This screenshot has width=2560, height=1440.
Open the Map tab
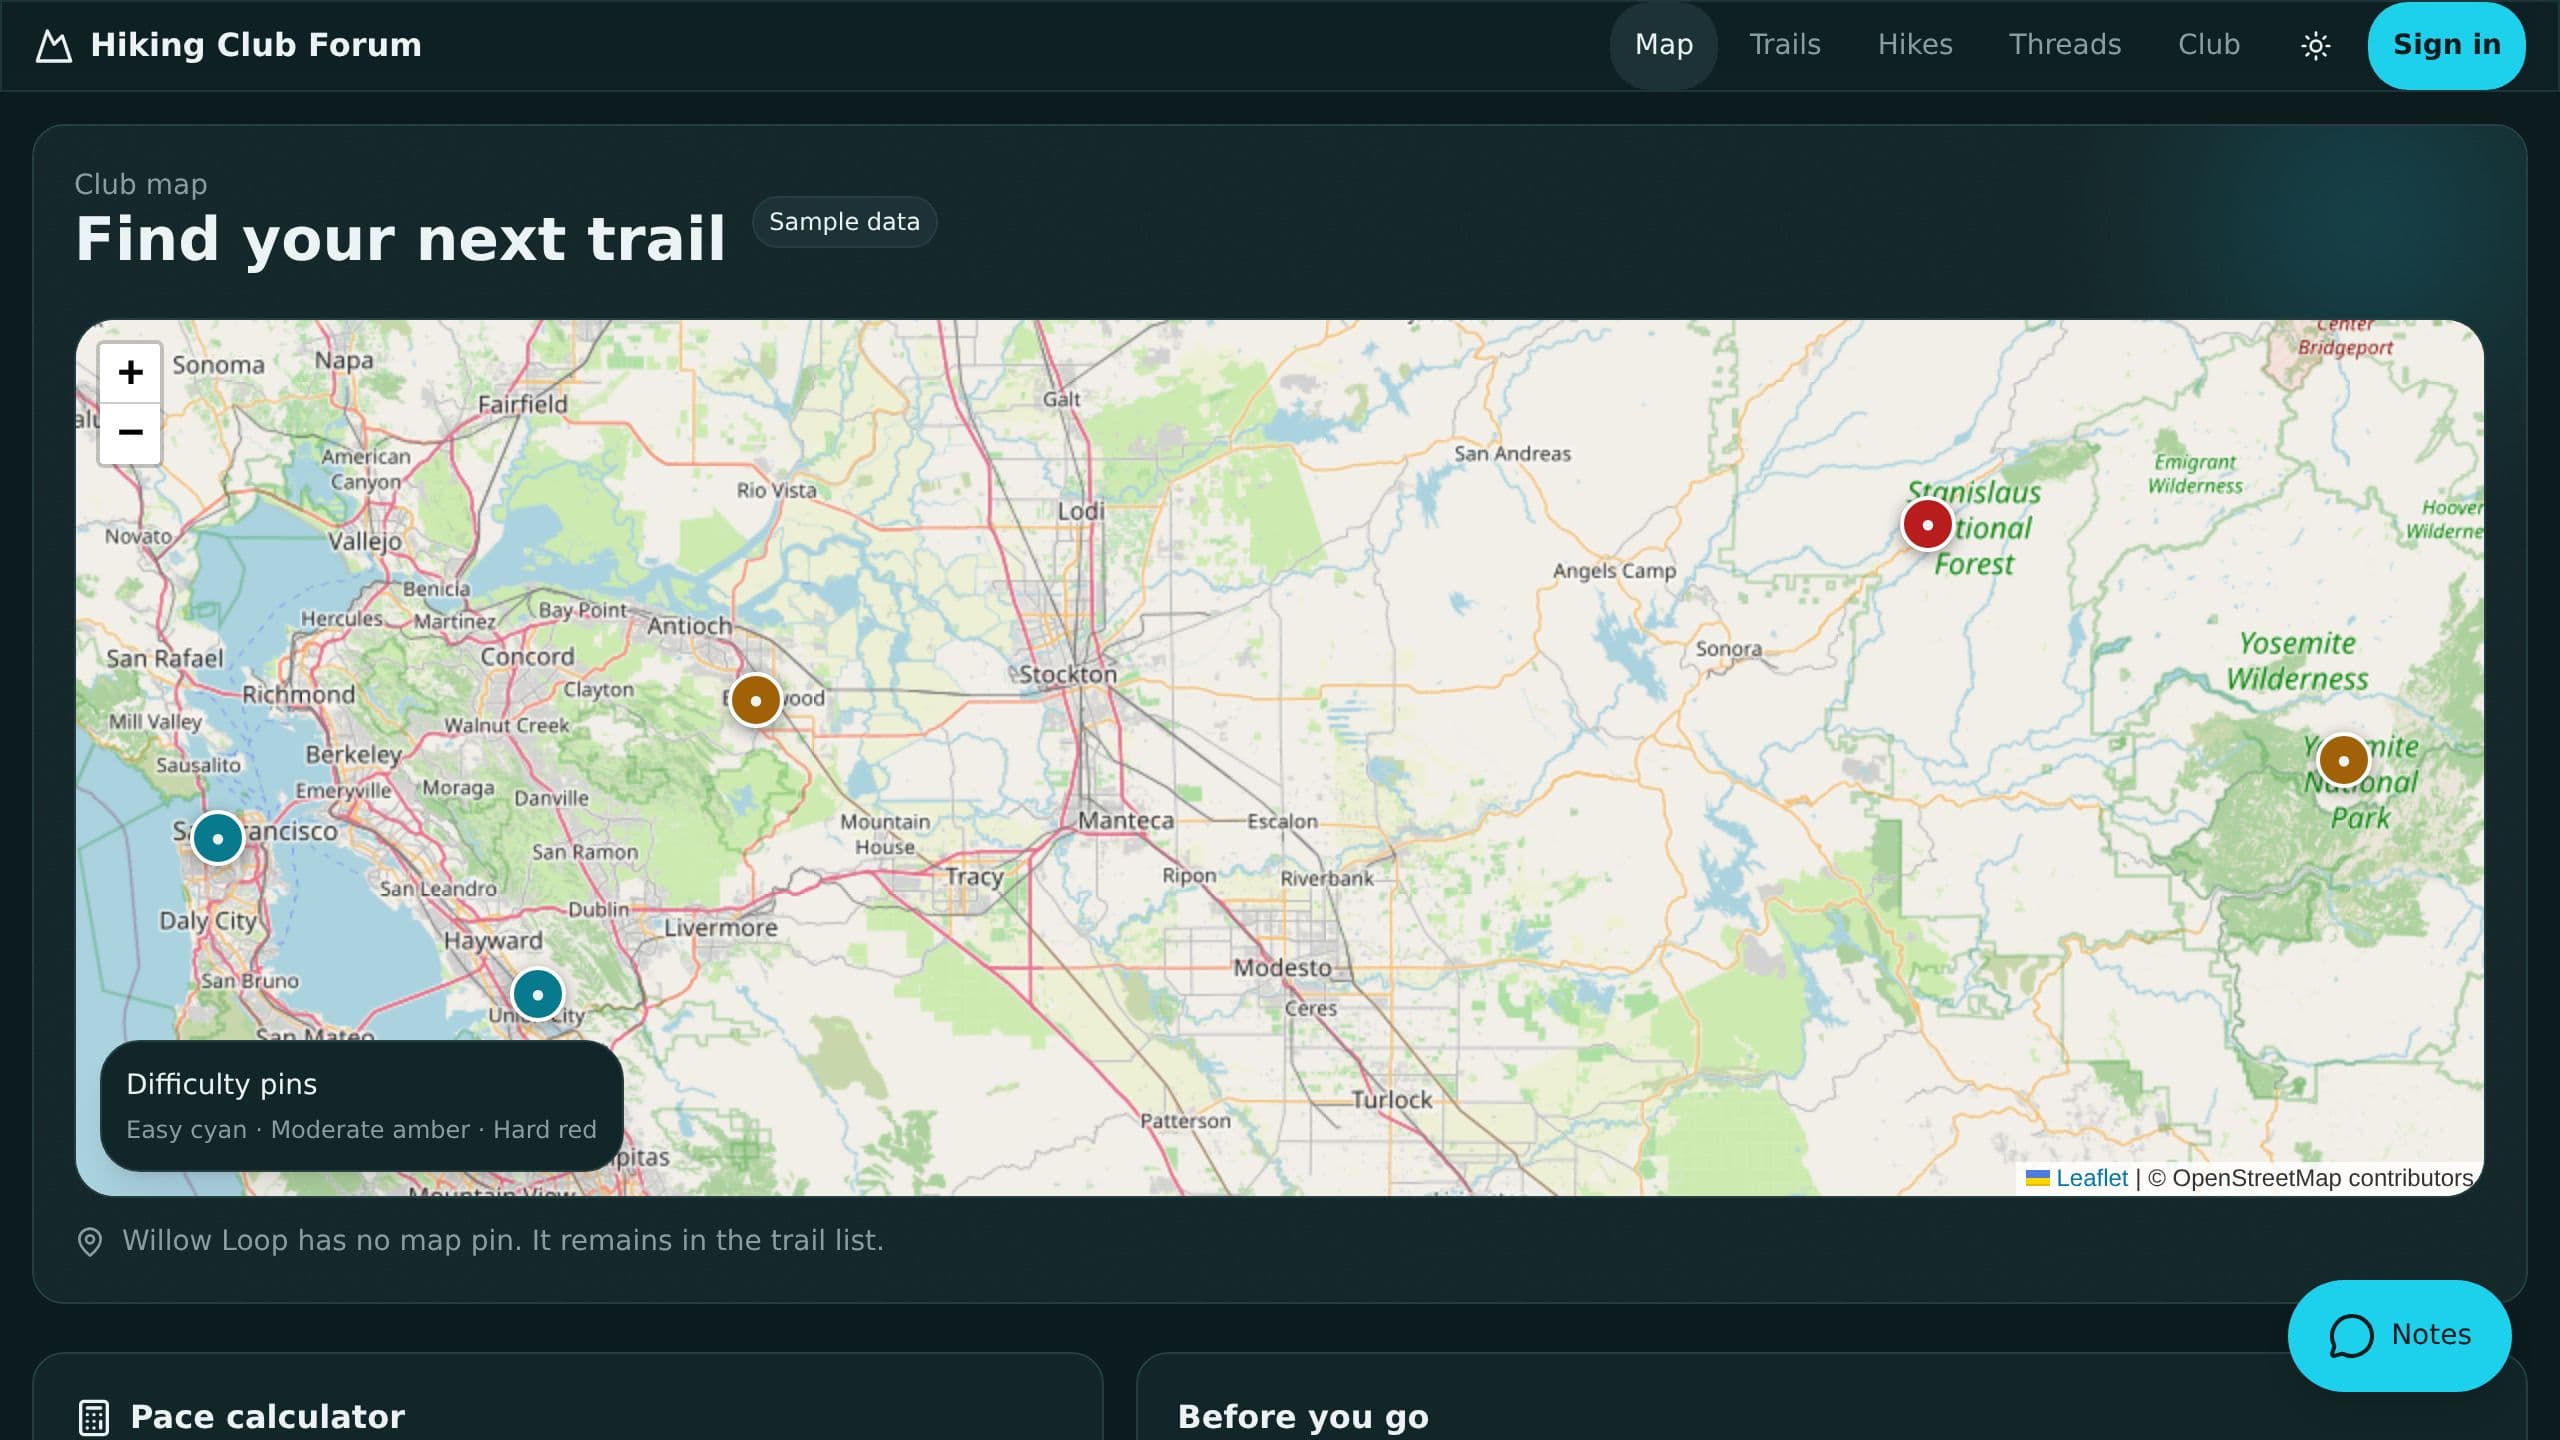(x=1664, y=45)
